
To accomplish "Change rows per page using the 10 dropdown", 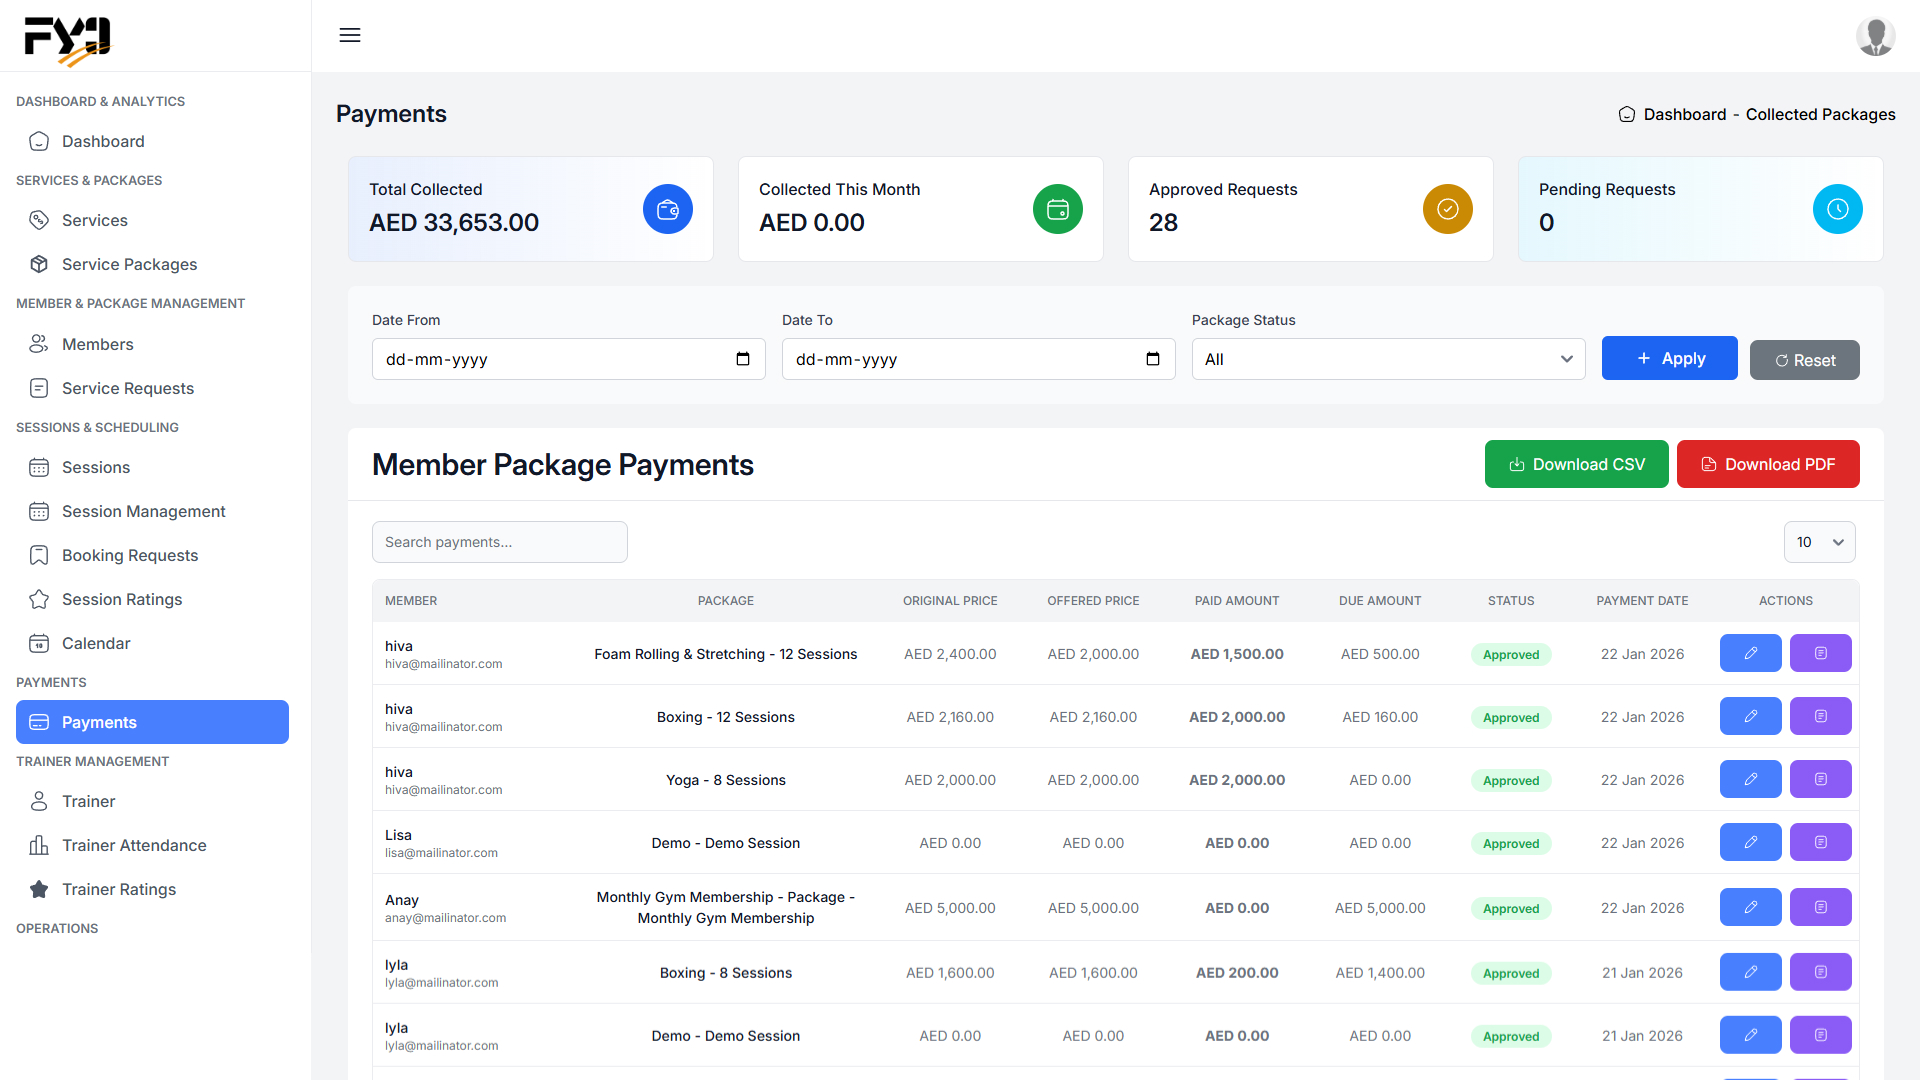I will [1819, 542].
